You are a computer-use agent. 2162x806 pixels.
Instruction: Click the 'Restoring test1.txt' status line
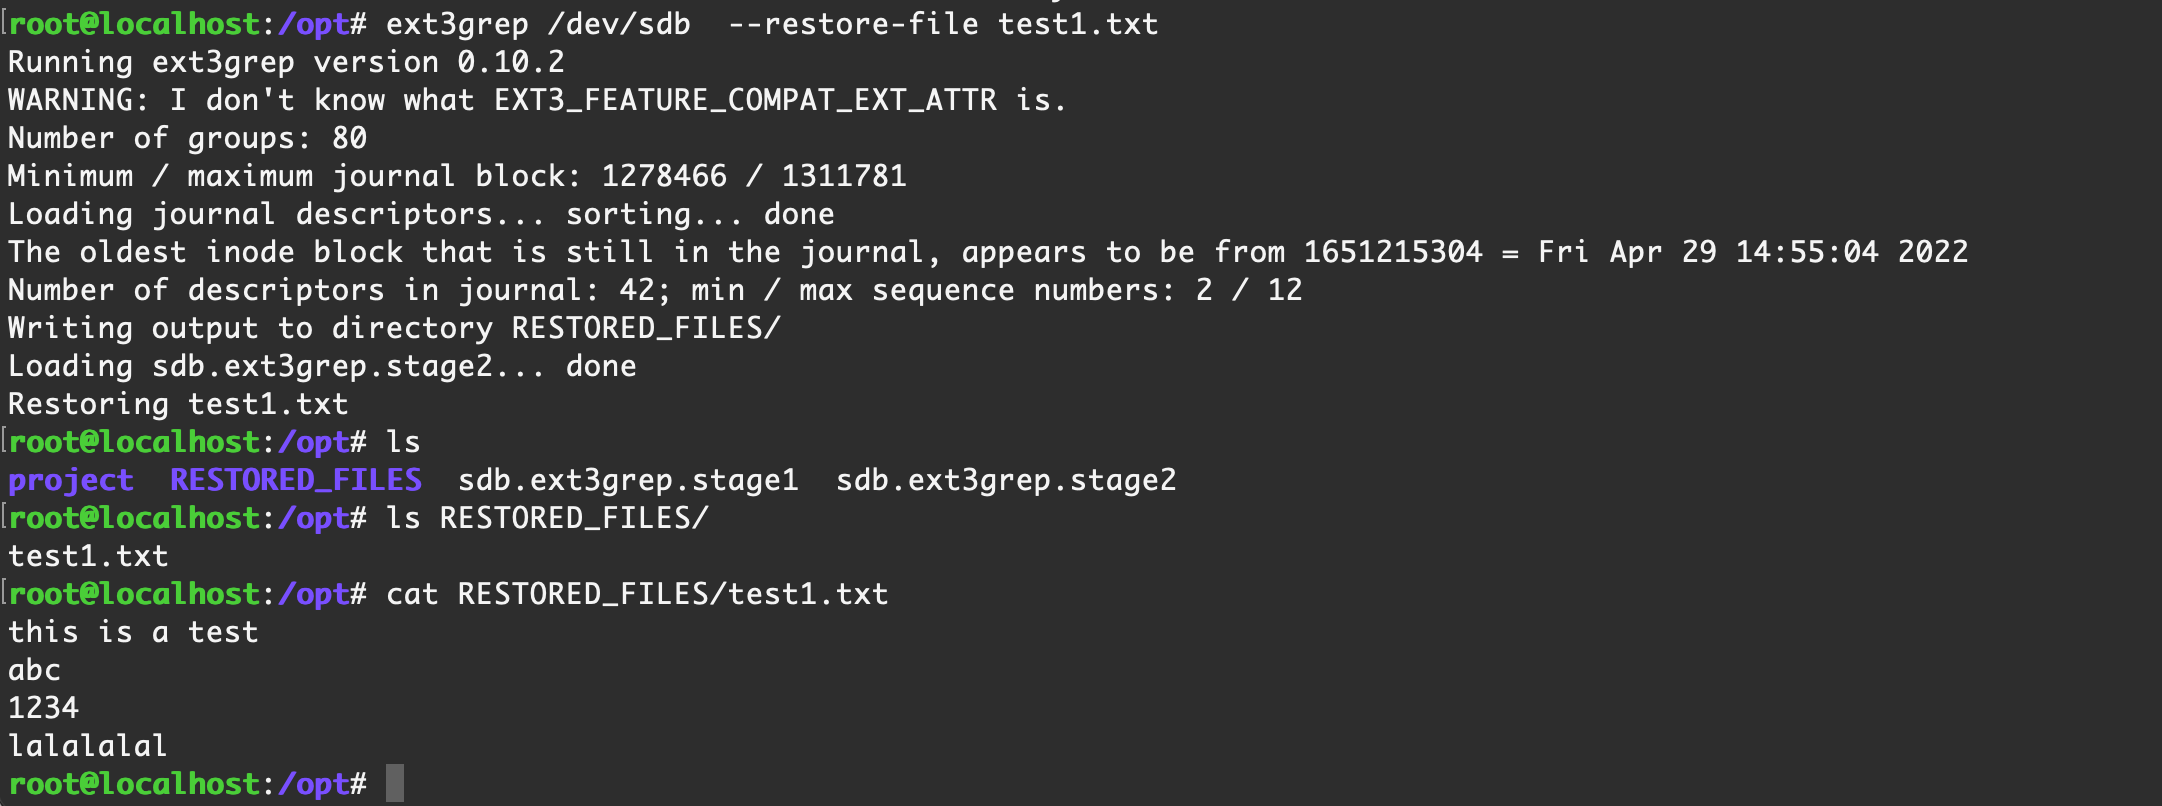pyautogui.click(x=178, y=404)
